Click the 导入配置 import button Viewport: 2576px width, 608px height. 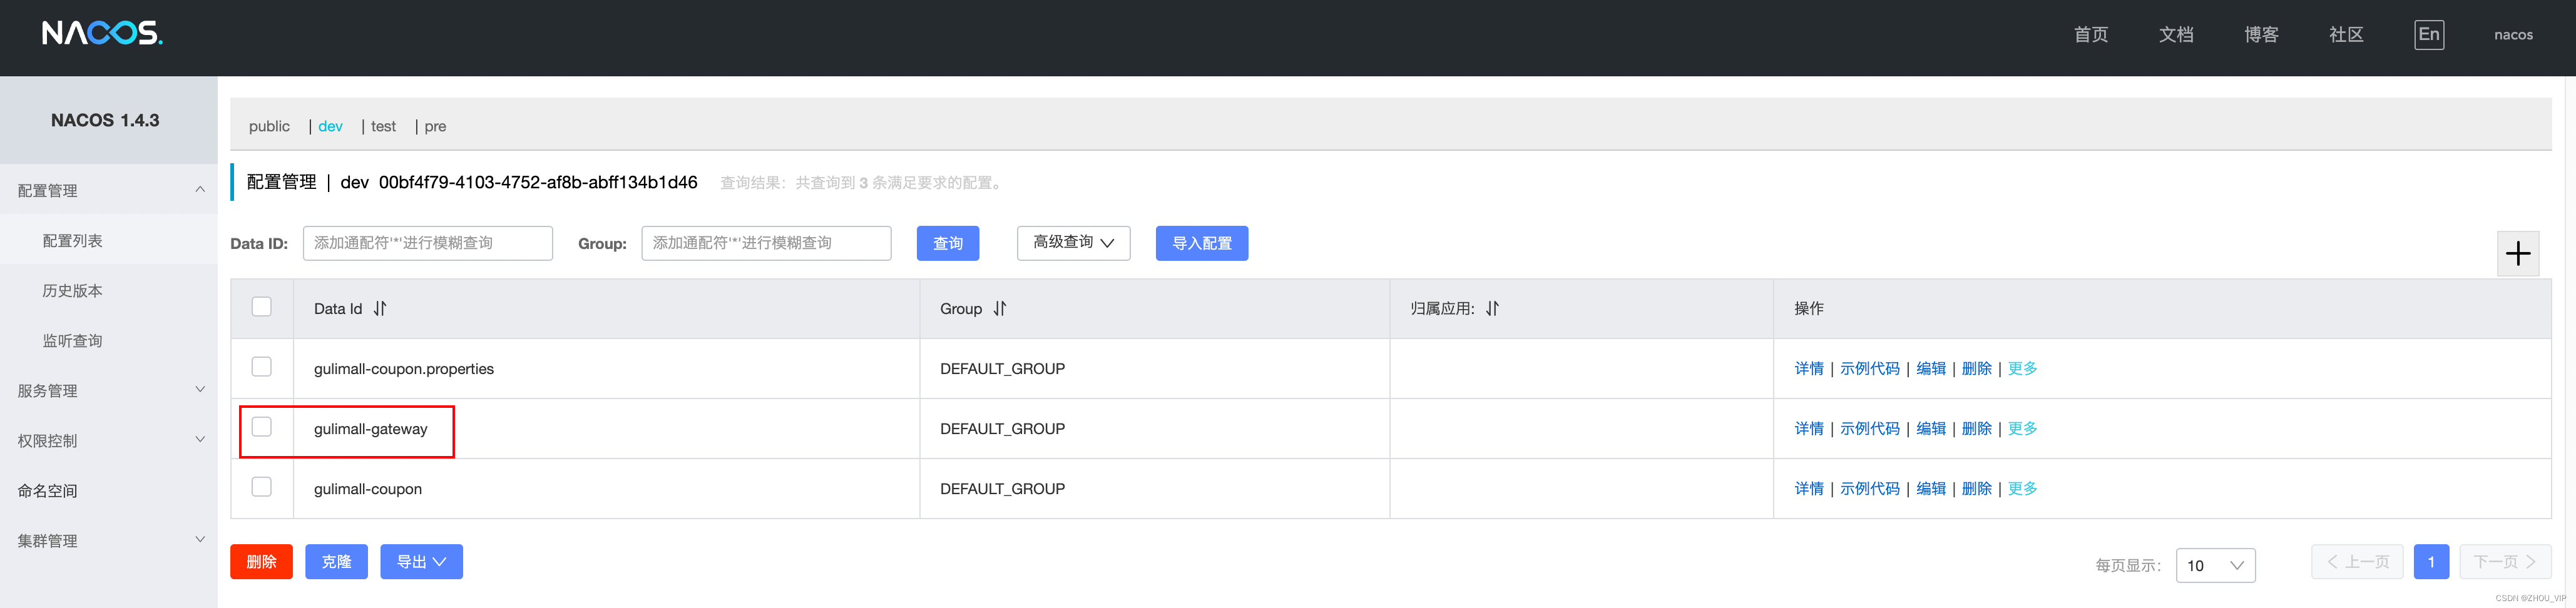(x=1201, y=243)
